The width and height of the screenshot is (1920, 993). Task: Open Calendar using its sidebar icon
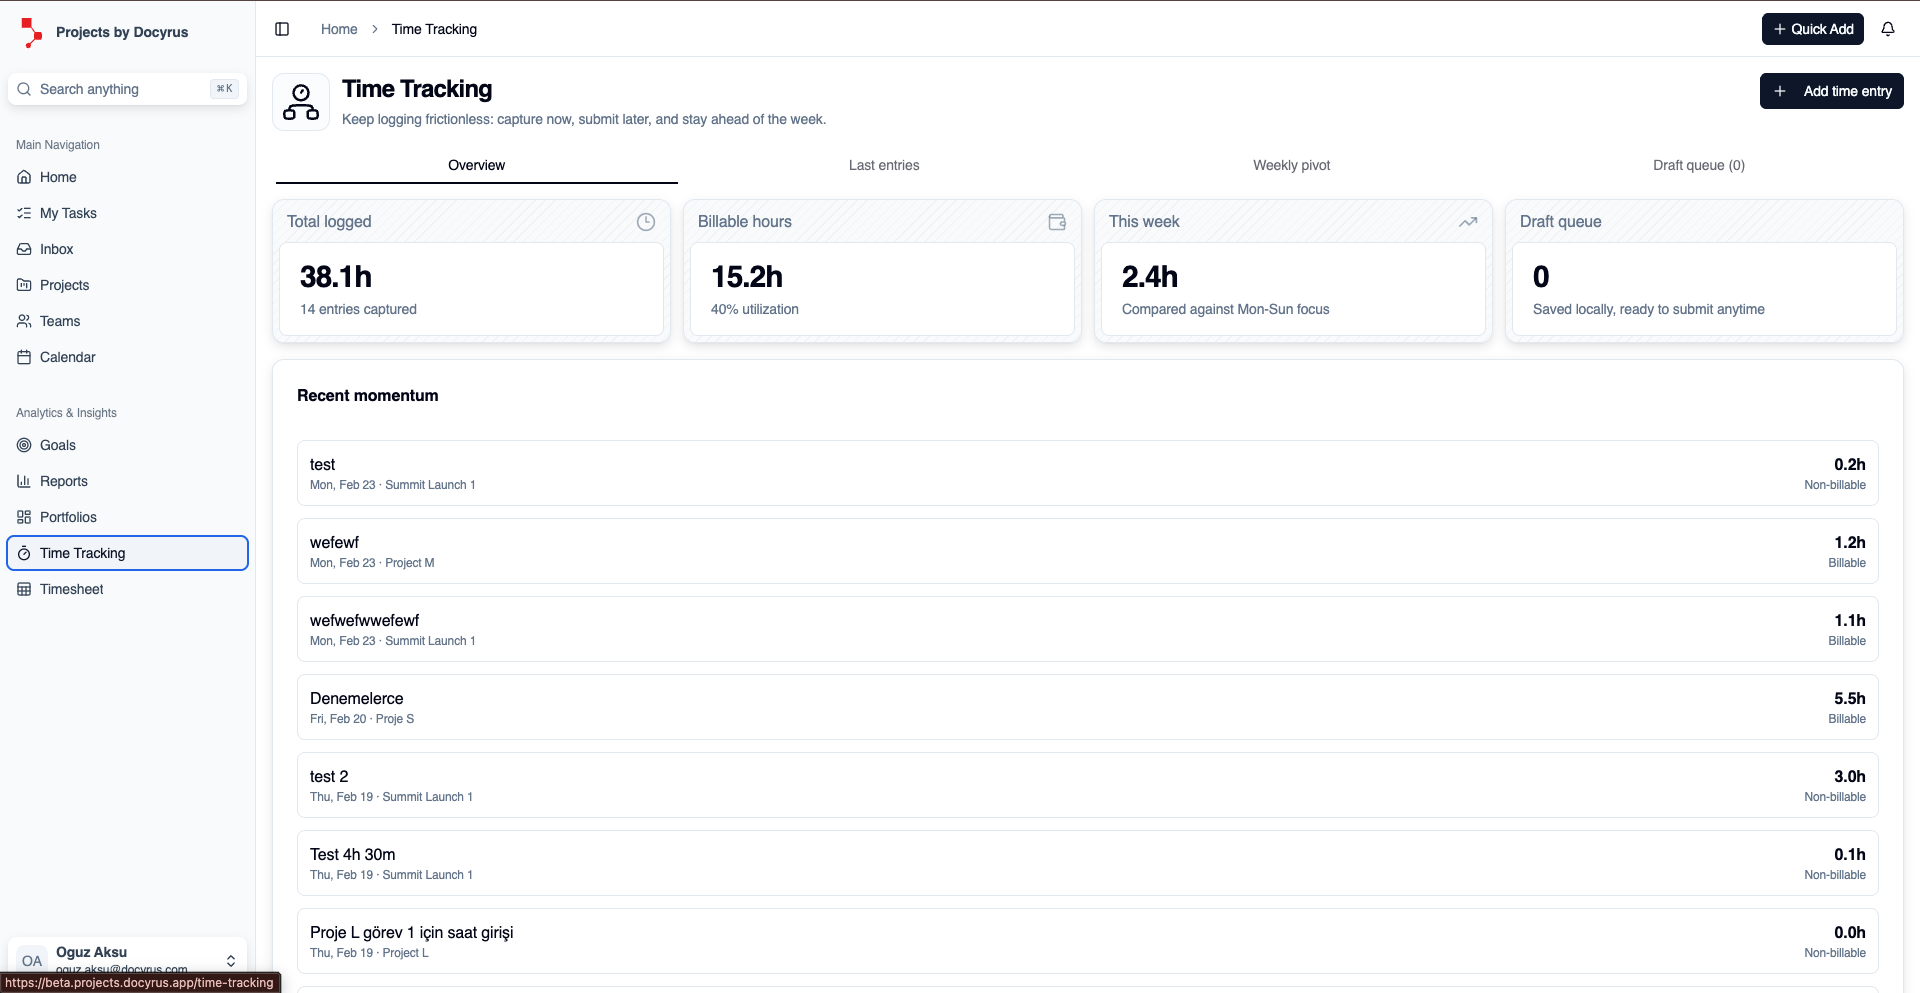(23, 357)
